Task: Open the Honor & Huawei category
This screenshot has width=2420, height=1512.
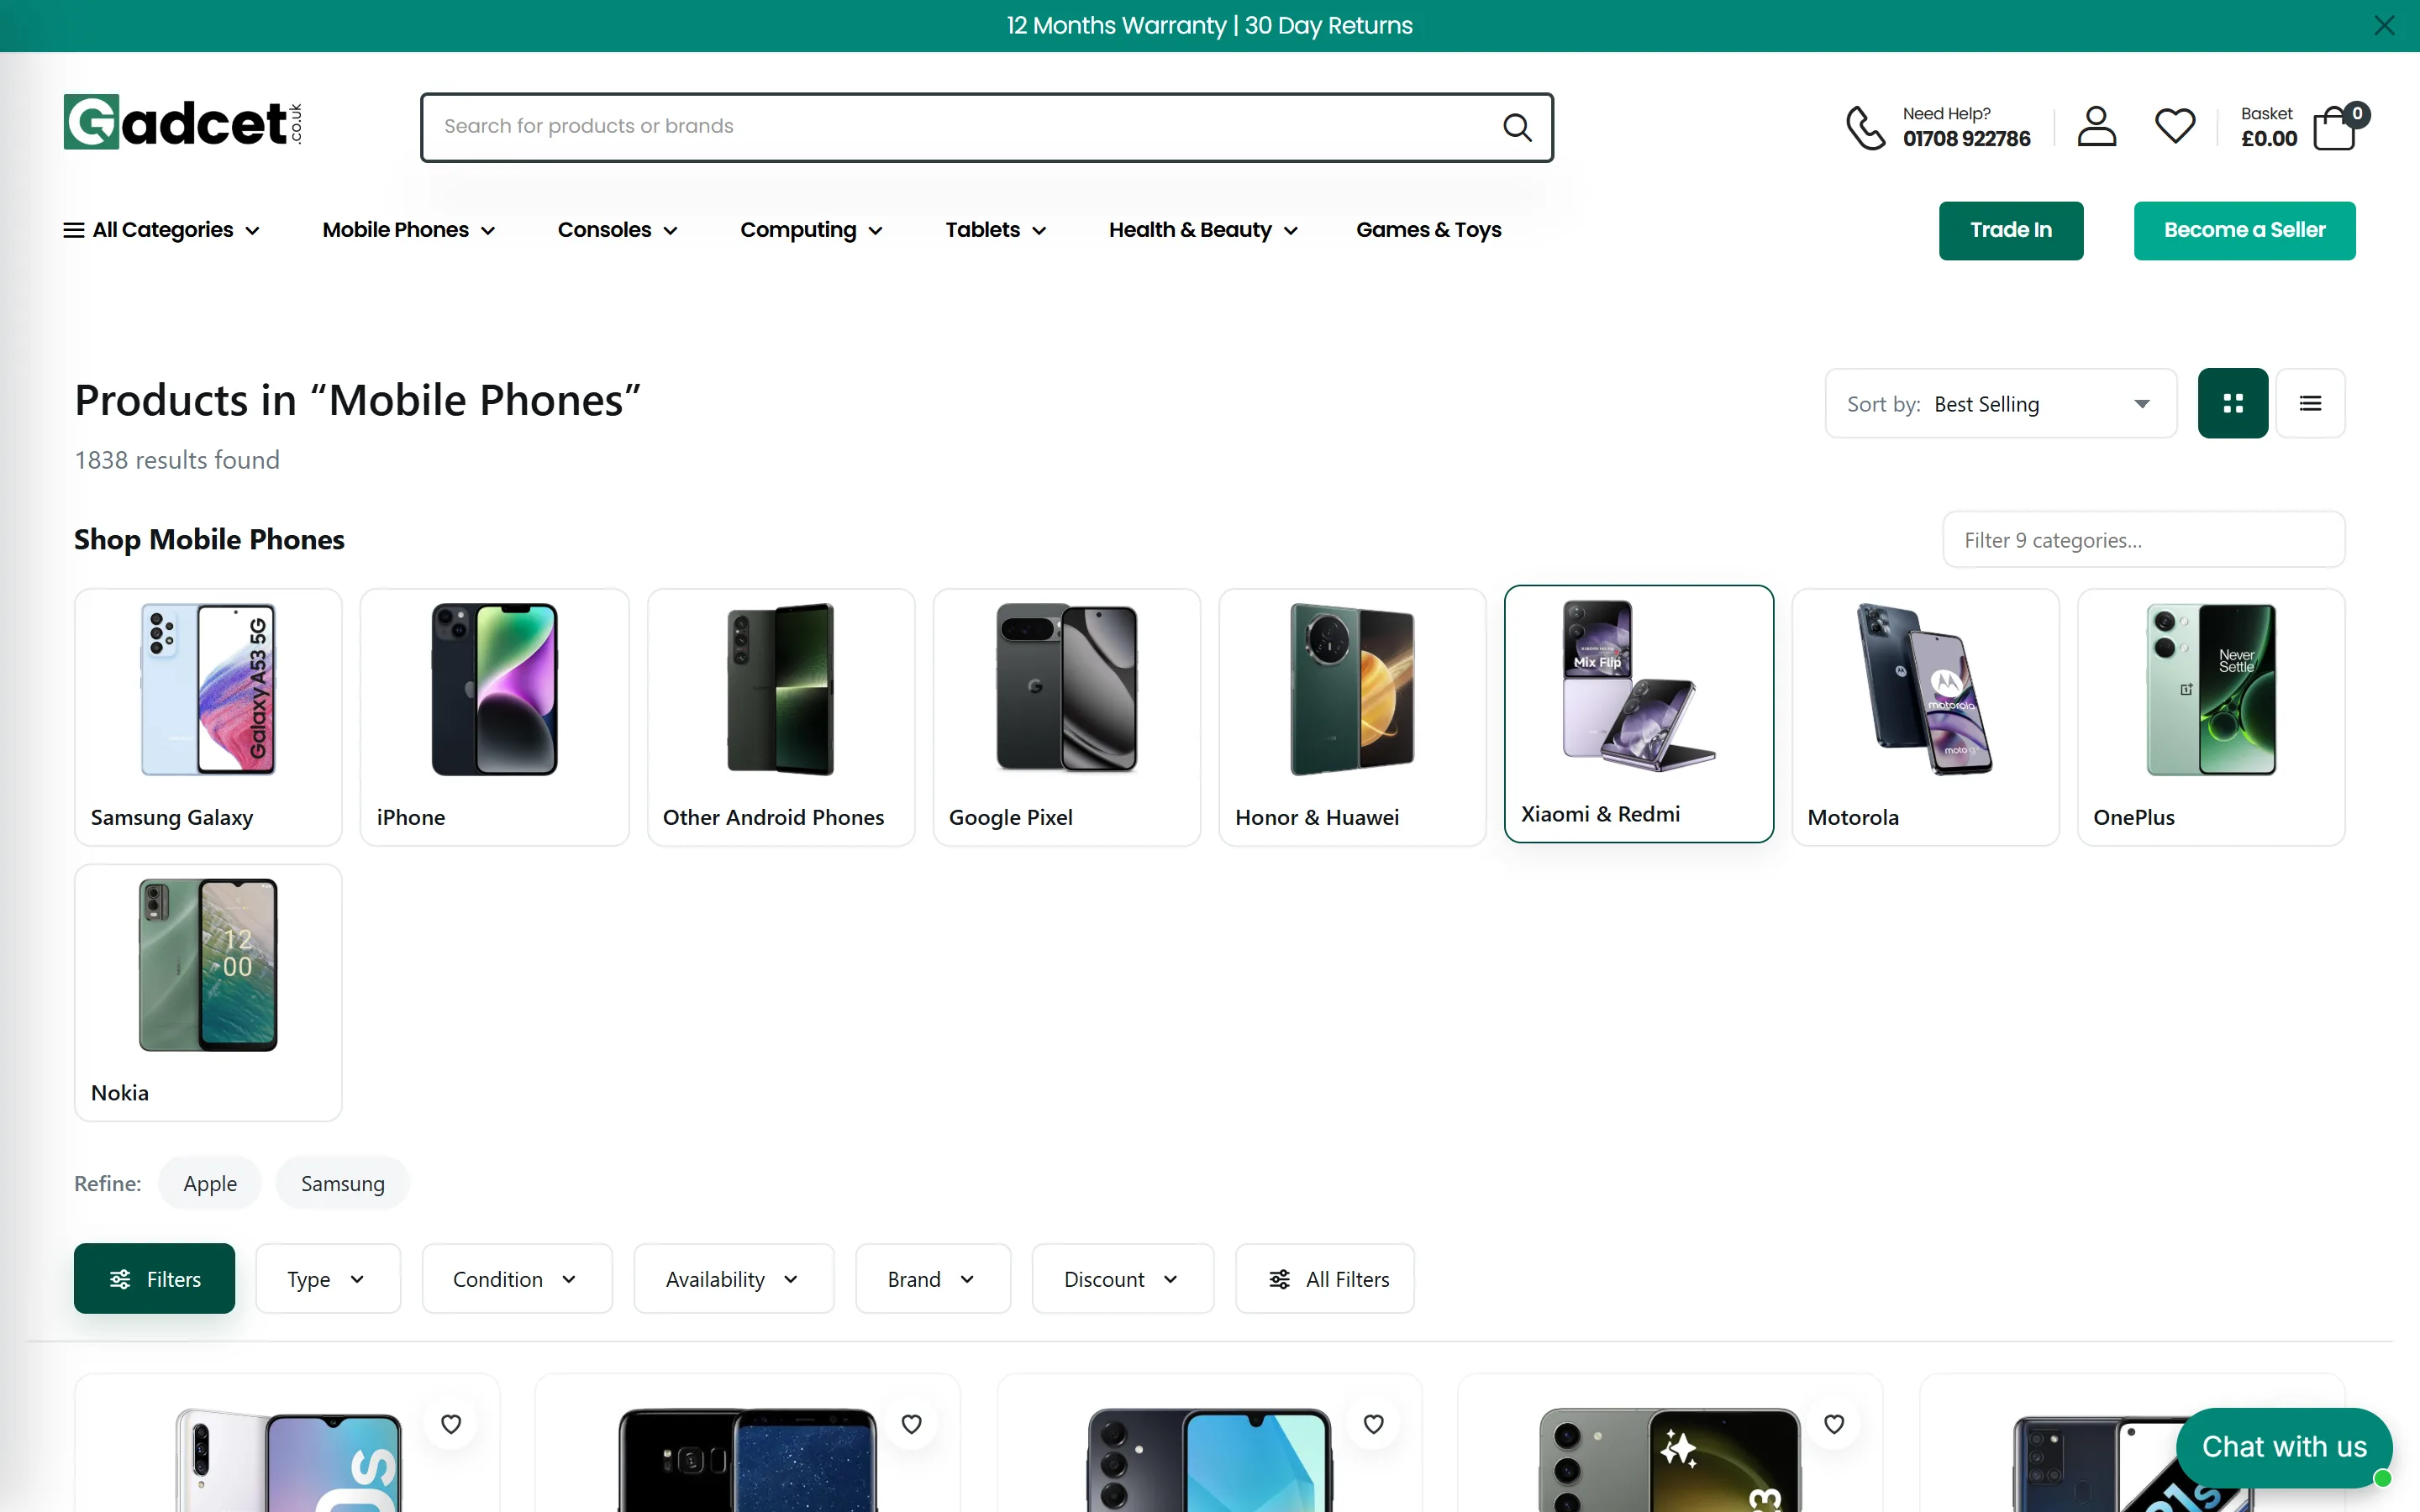Action: [x=1352, y=717]
